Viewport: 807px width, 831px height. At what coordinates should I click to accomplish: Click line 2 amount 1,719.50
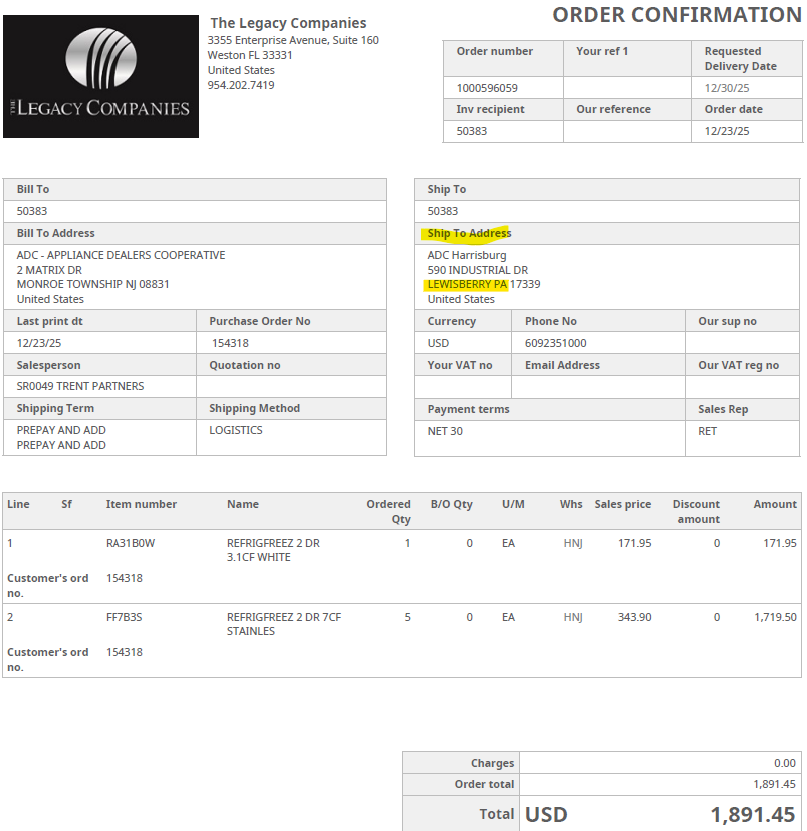click(x=775, y=617)
